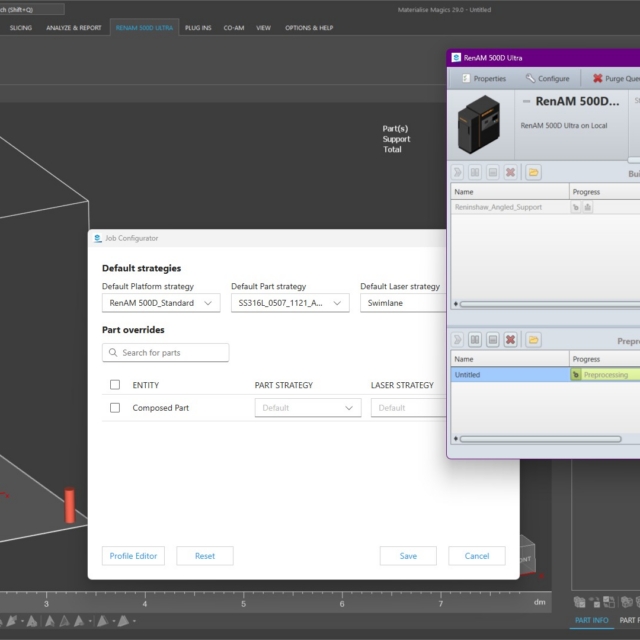Click the build queue Name column header
The width and height of the screenshot is (640, 640).
click(x=510, y=192)
